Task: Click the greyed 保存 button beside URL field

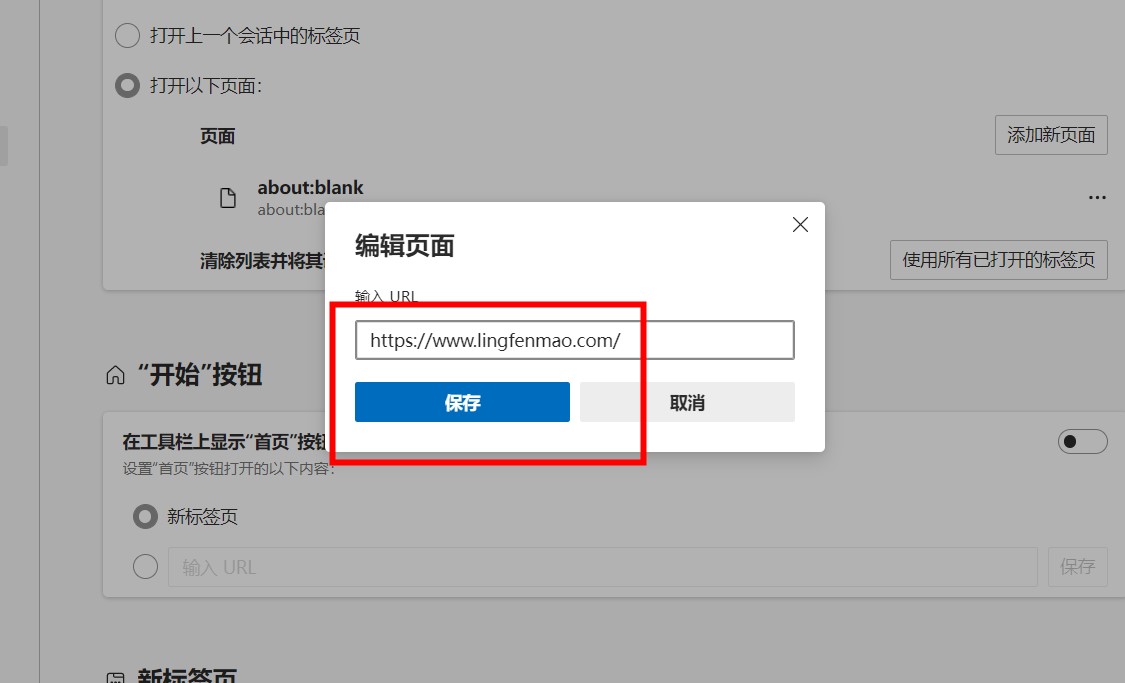Action: (x=1078, y=567)
